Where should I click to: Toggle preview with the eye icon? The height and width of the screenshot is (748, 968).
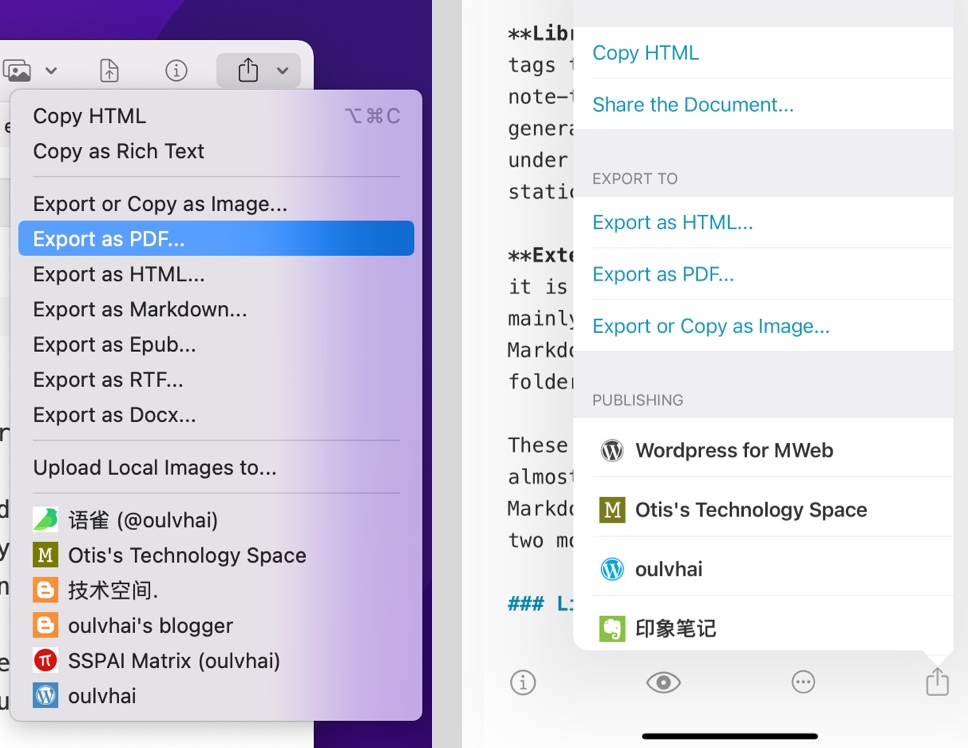pyautogui.click(x=662, y=682)
